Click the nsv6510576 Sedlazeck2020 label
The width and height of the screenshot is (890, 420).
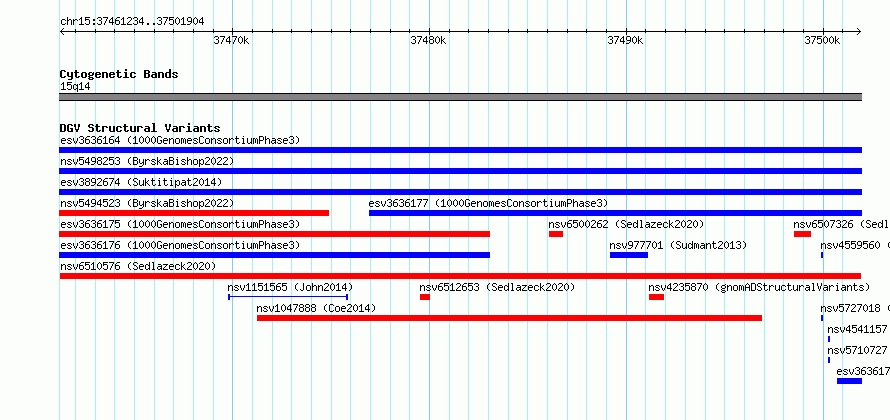[138, 266]
